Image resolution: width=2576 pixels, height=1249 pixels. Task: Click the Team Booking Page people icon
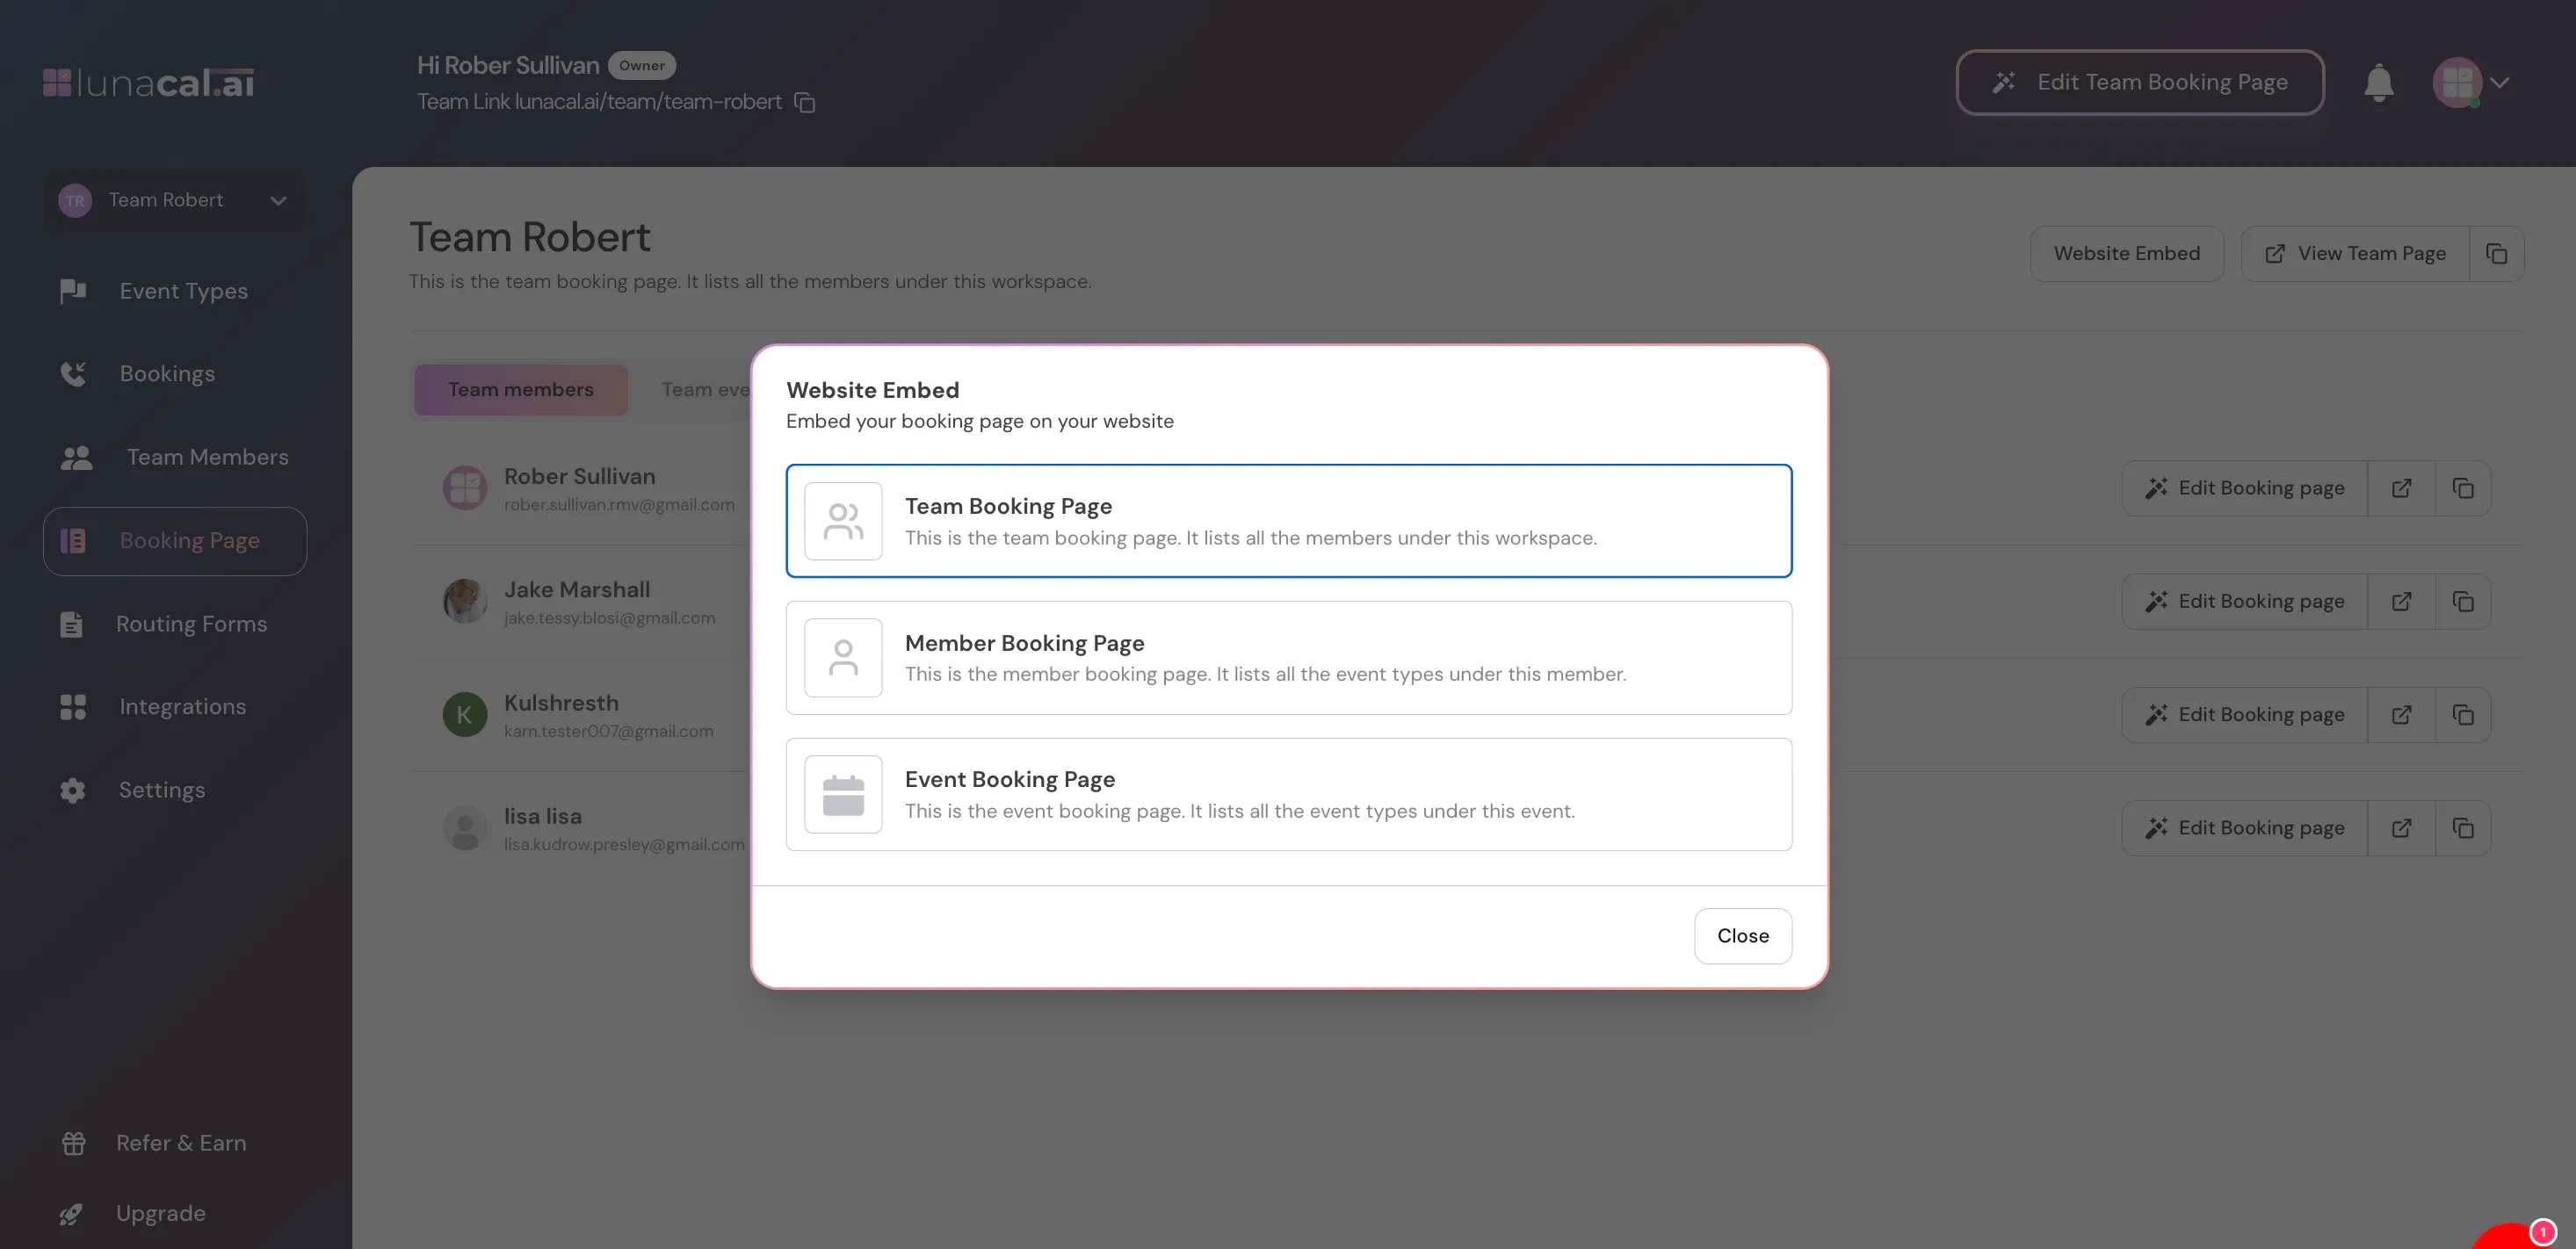843,521
